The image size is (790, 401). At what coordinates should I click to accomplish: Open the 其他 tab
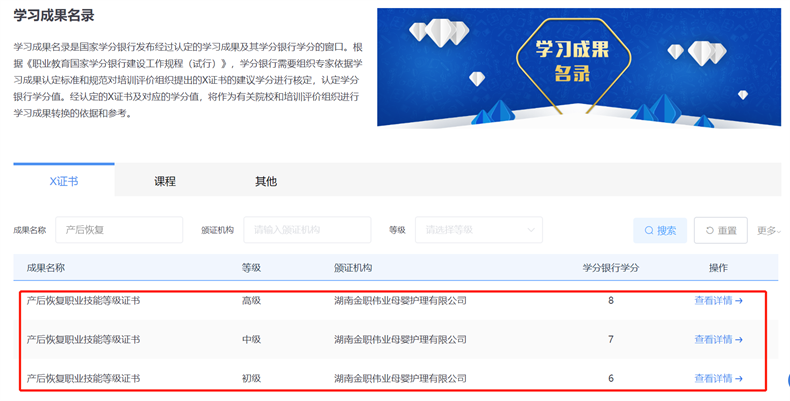[x=266, y=181]
